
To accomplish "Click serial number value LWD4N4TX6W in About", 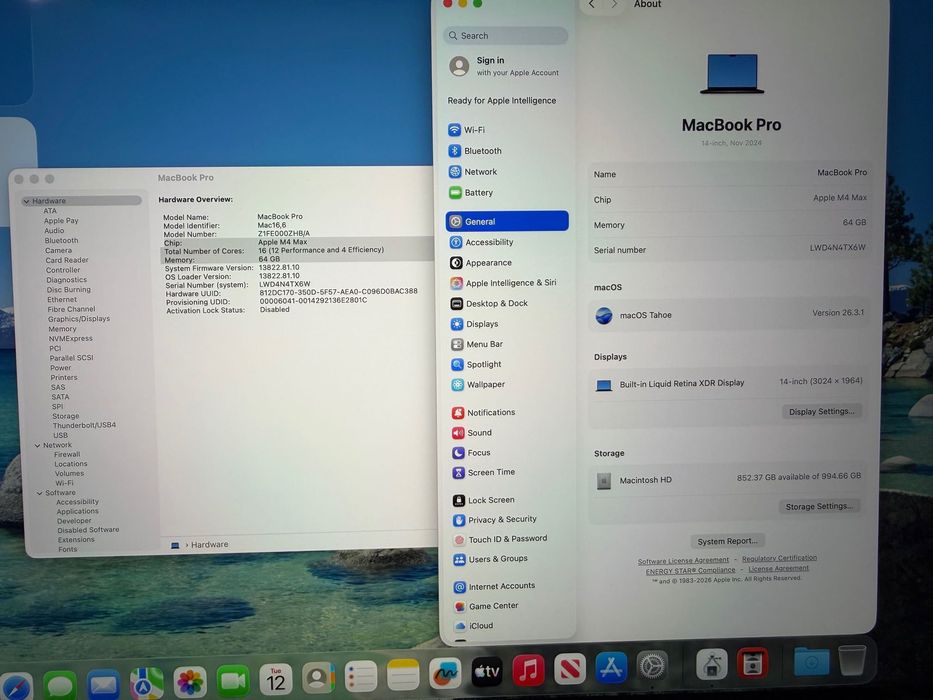I will click(x=837, y=248).
